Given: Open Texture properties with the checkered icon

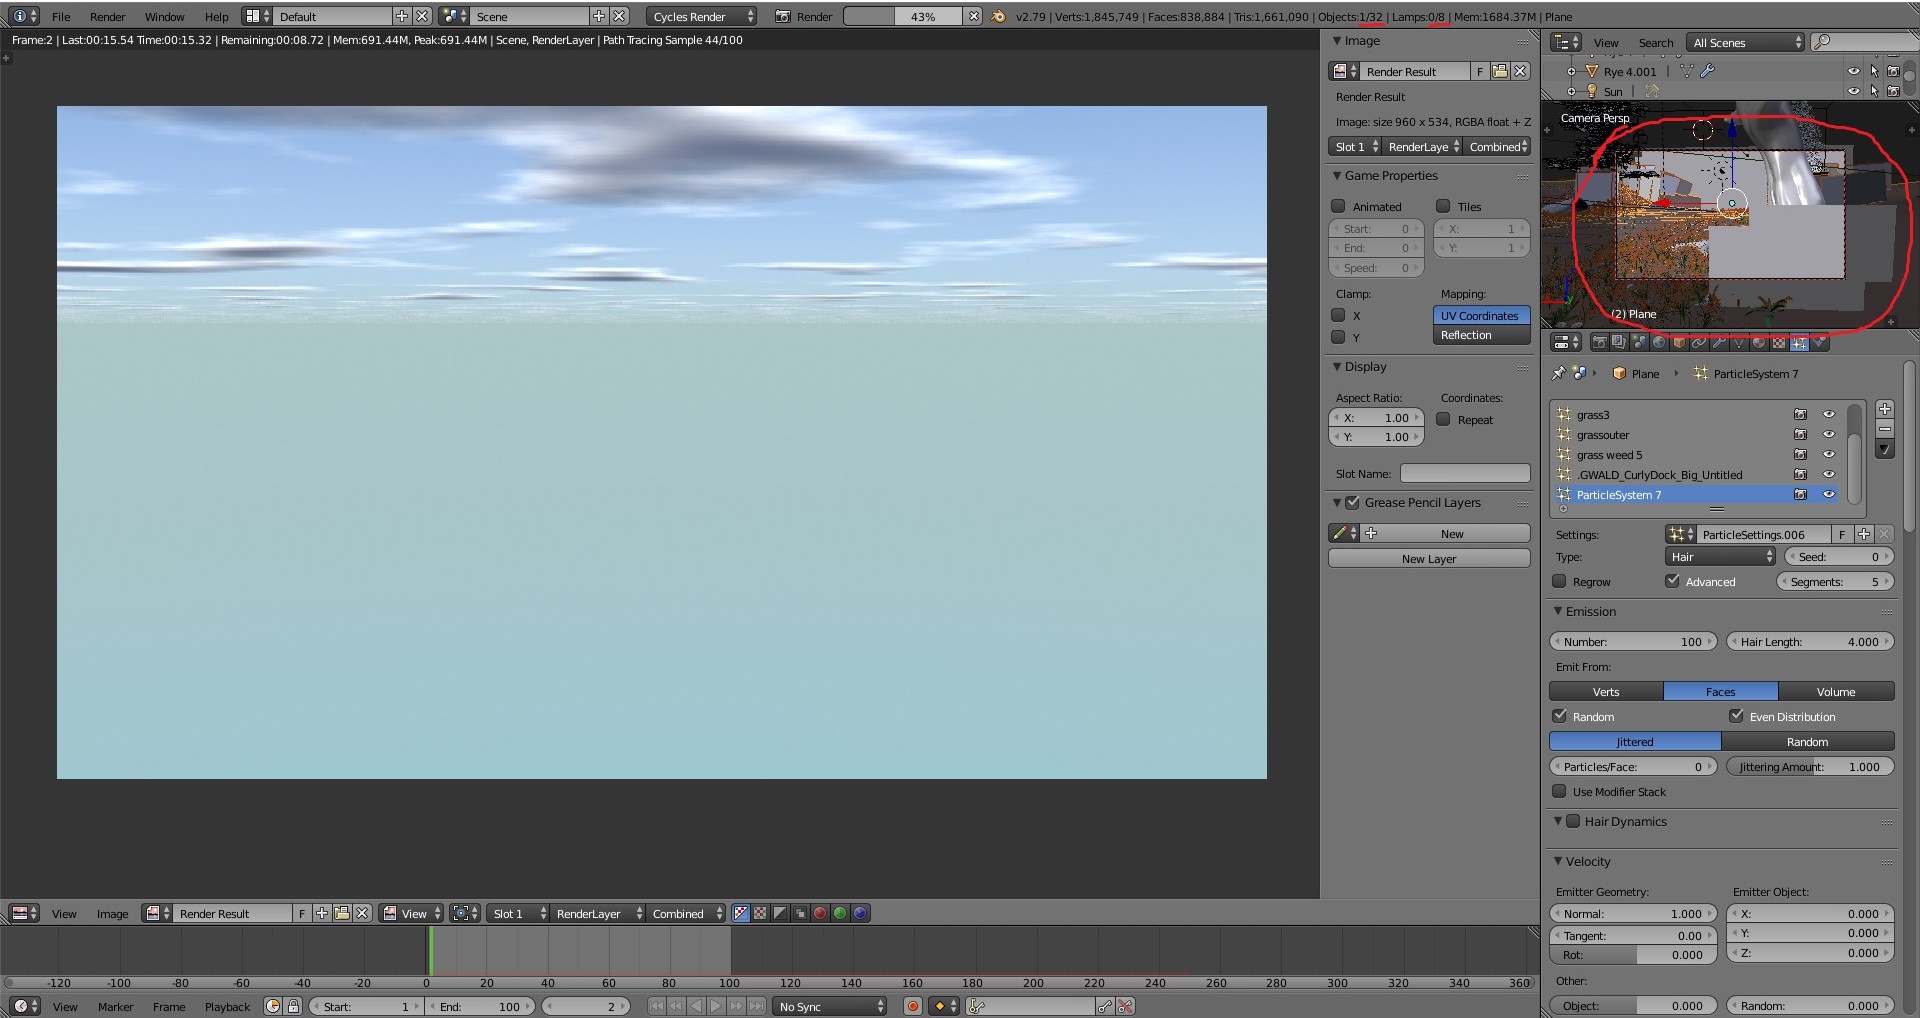Looking at the screenshot, I should [x=1779, y=342].
